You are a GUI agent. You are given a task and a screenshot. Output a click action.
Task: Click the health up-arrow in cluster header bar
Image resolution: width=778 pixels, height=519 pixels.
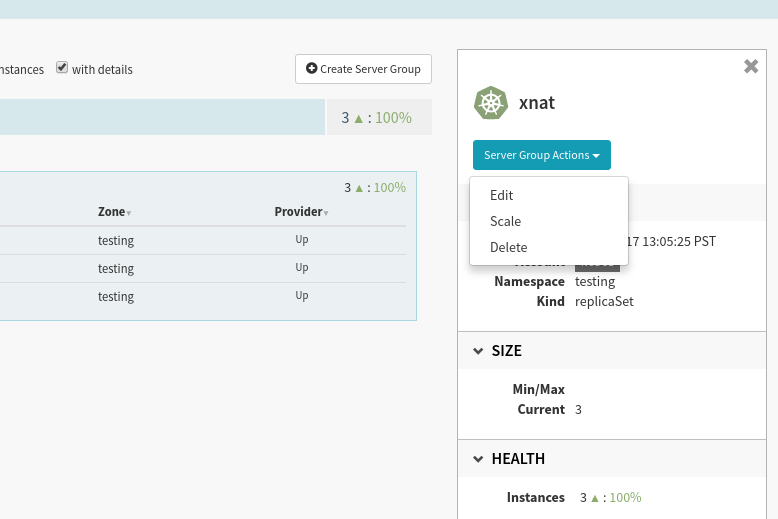pos(359,118)
